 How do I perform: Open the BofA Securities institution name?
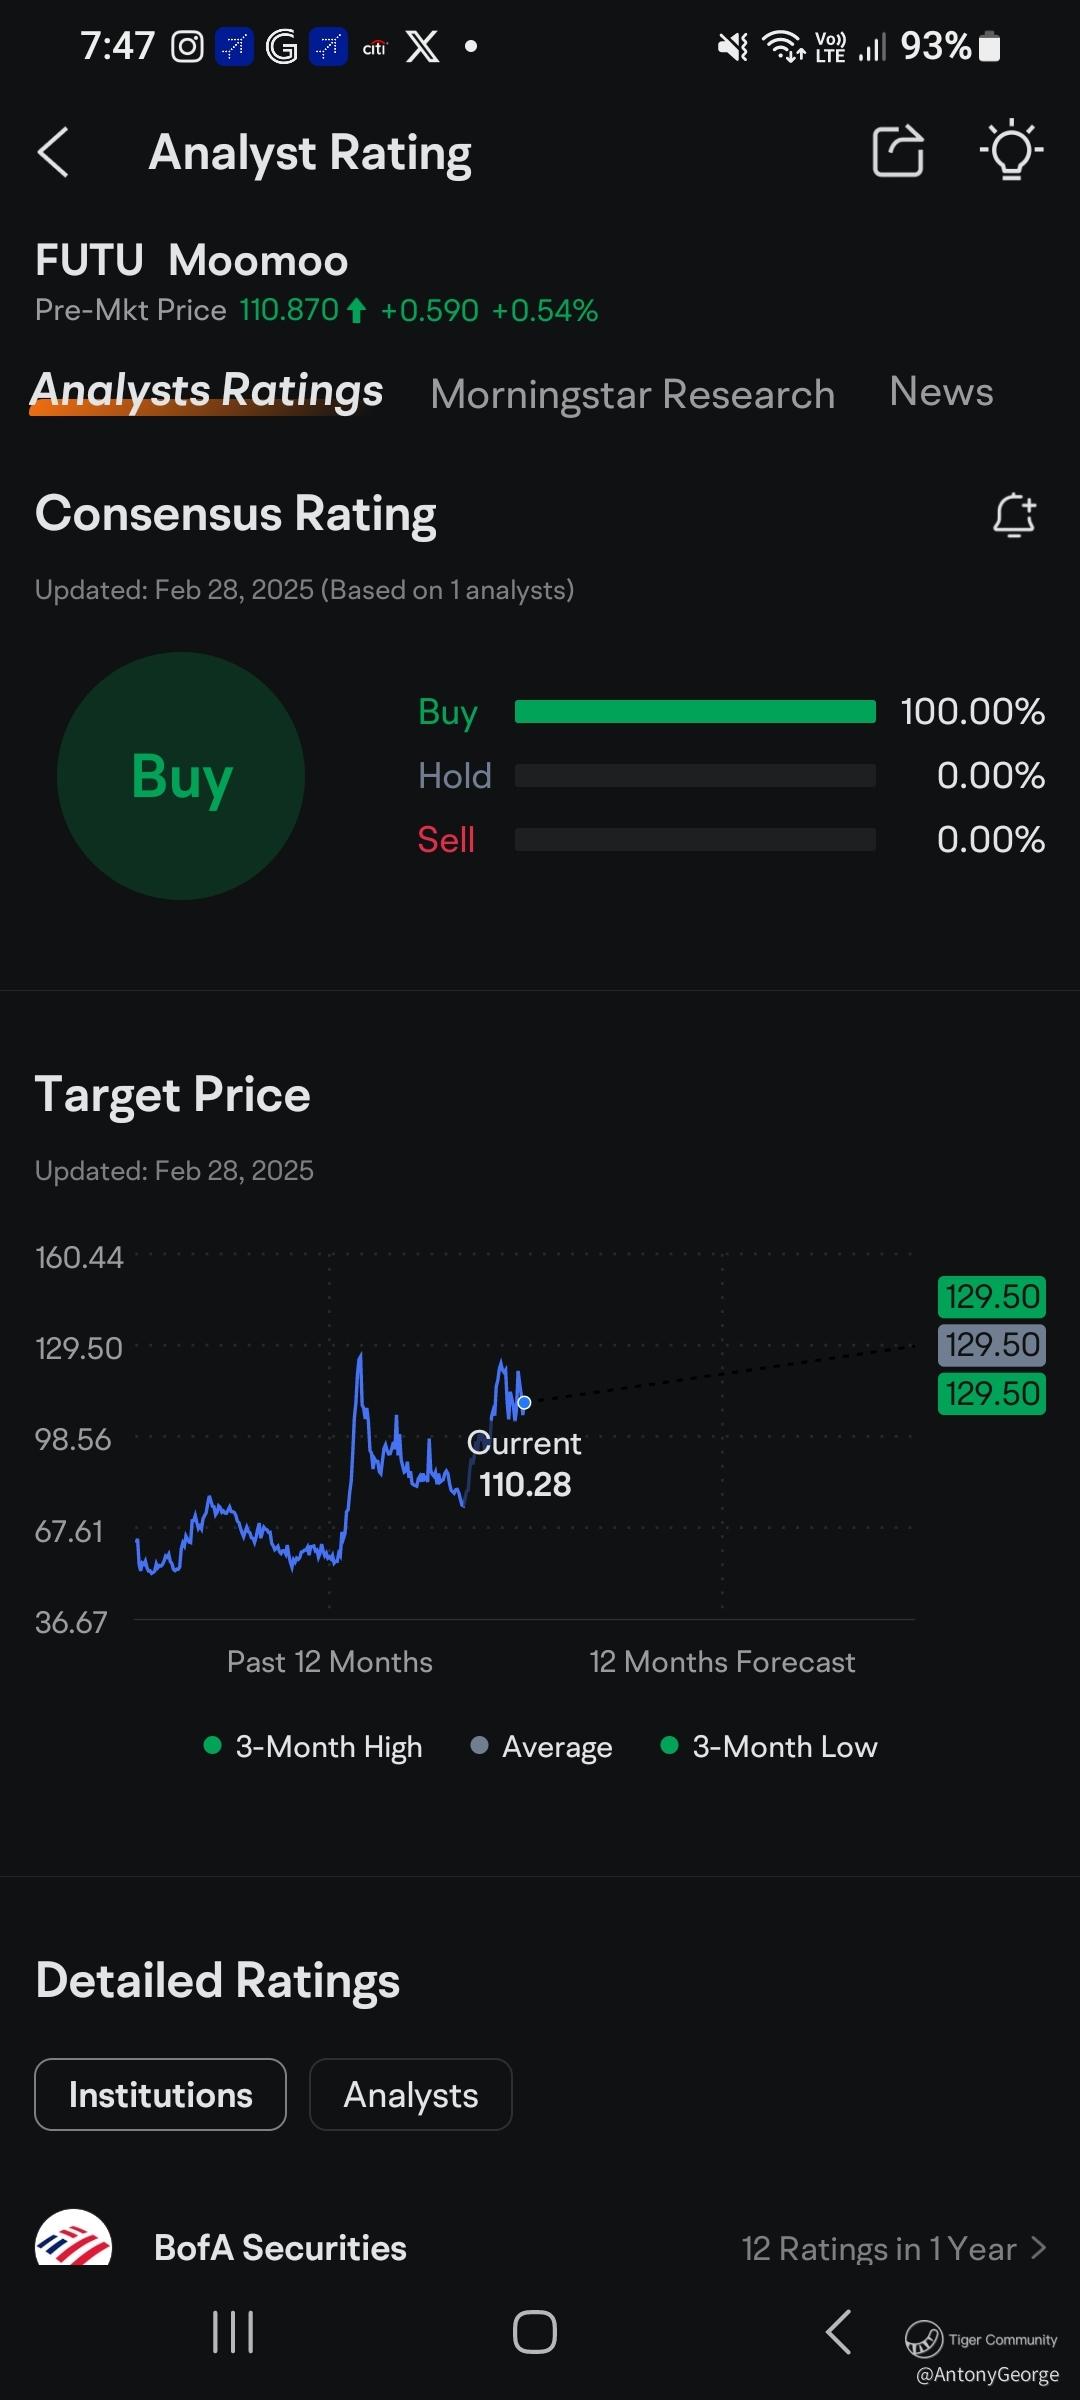280,2248
